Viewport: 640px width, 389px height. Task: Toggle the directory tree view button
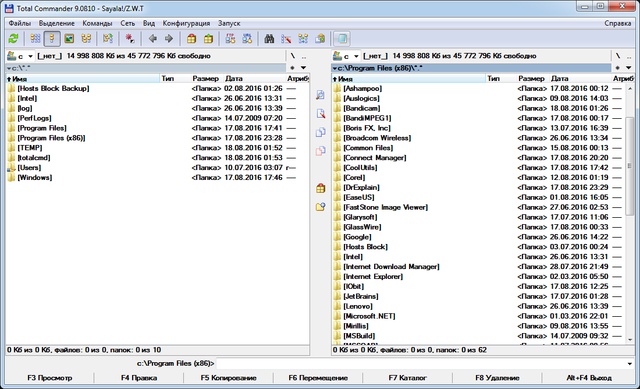coord(86,39)
